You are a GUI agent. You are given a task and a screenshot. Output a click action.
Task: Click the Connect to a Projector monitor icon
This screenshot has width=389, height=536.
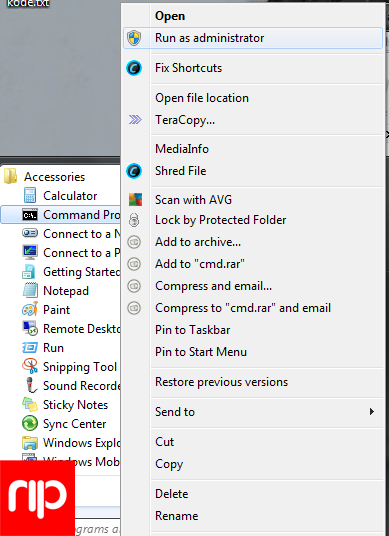tap(30, 252)
